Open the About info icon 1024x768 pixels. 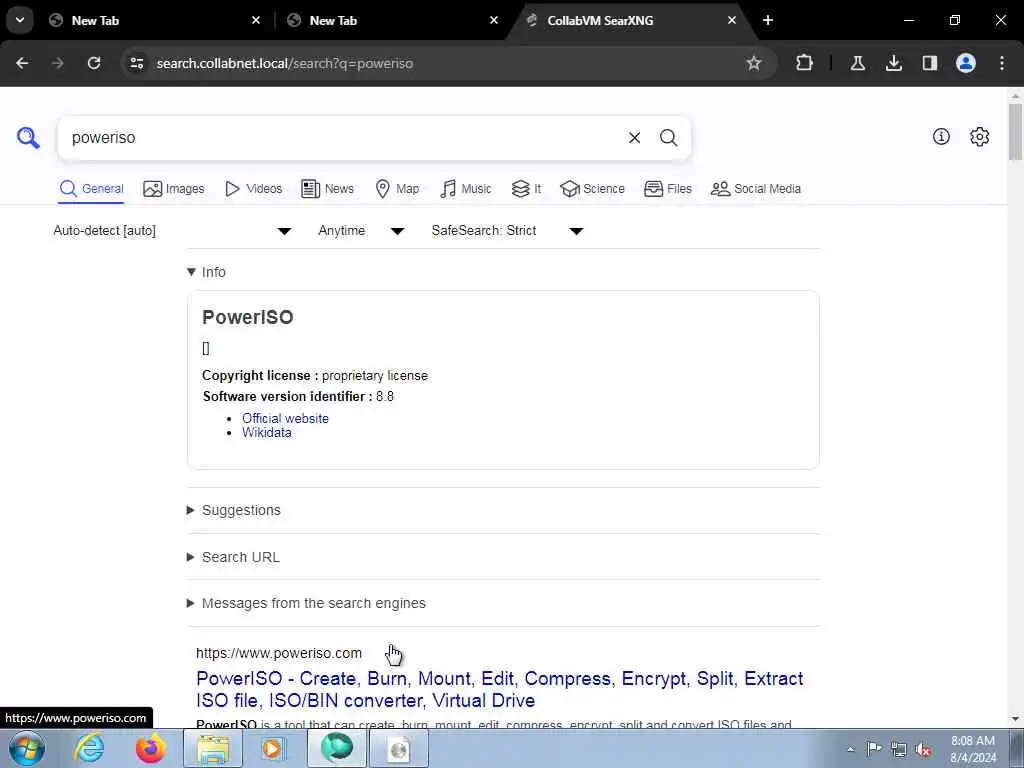941,136
